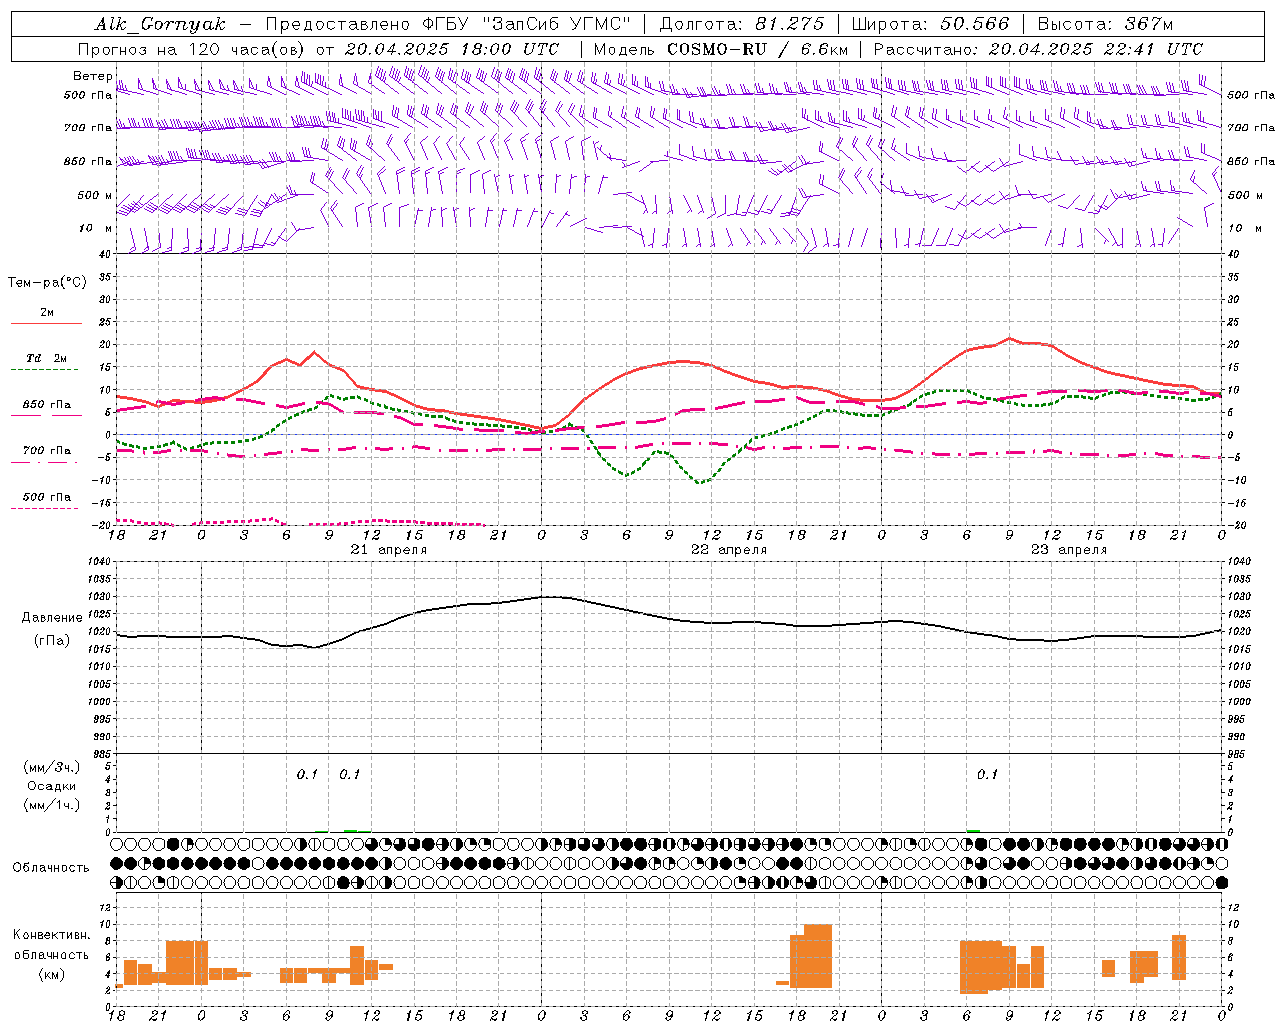This screenshot has height=1024, width=1280.
Task: Click the Alk_Gornyak station title
Action: (x=161, y=24)
